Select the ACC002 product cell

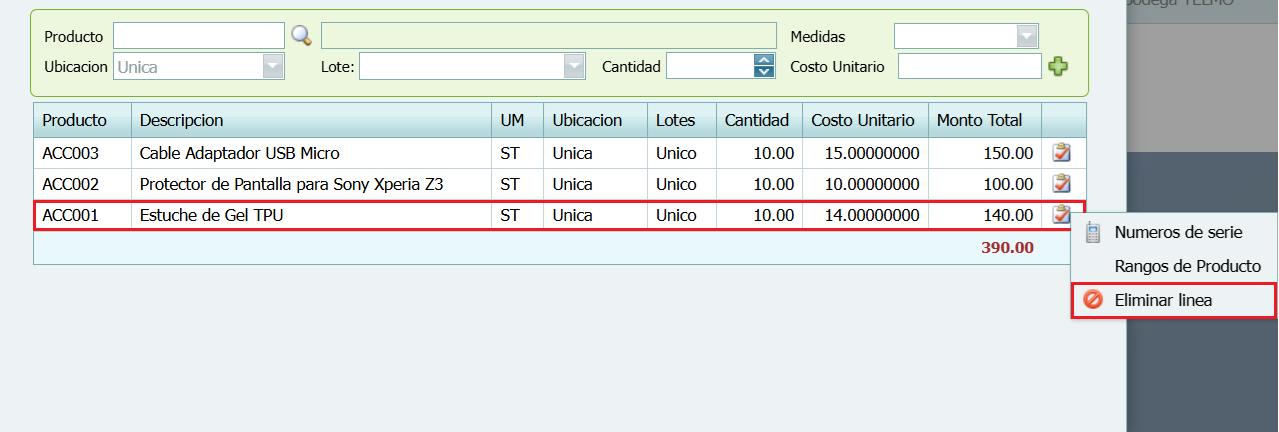click(83, 184)
